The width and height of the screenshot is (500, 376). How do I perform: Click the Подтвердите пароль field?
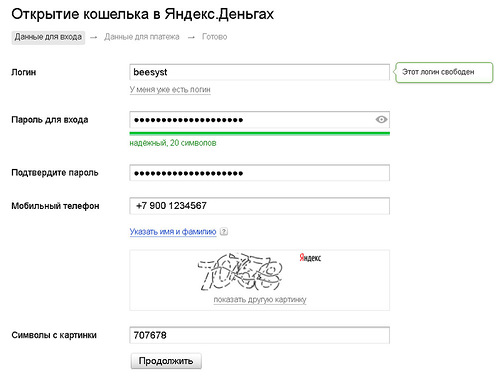pyautogui.click(x=259, y=173)
